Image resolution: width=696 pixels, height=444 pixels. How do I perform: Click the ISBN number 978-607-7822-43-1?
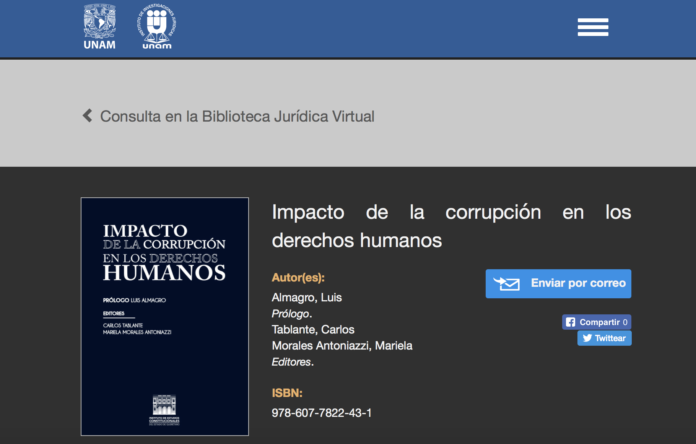[321, 412]
